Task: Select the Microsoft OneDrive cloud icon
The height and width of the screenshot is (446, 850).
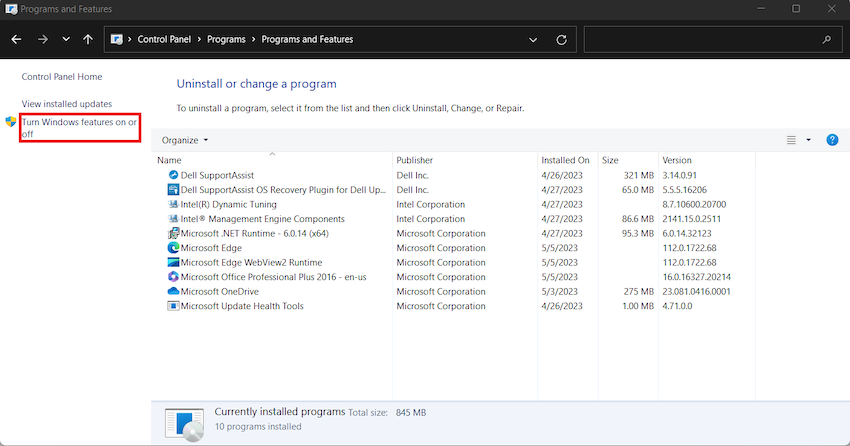Action: pyautogui.click(x=173, y=291)
